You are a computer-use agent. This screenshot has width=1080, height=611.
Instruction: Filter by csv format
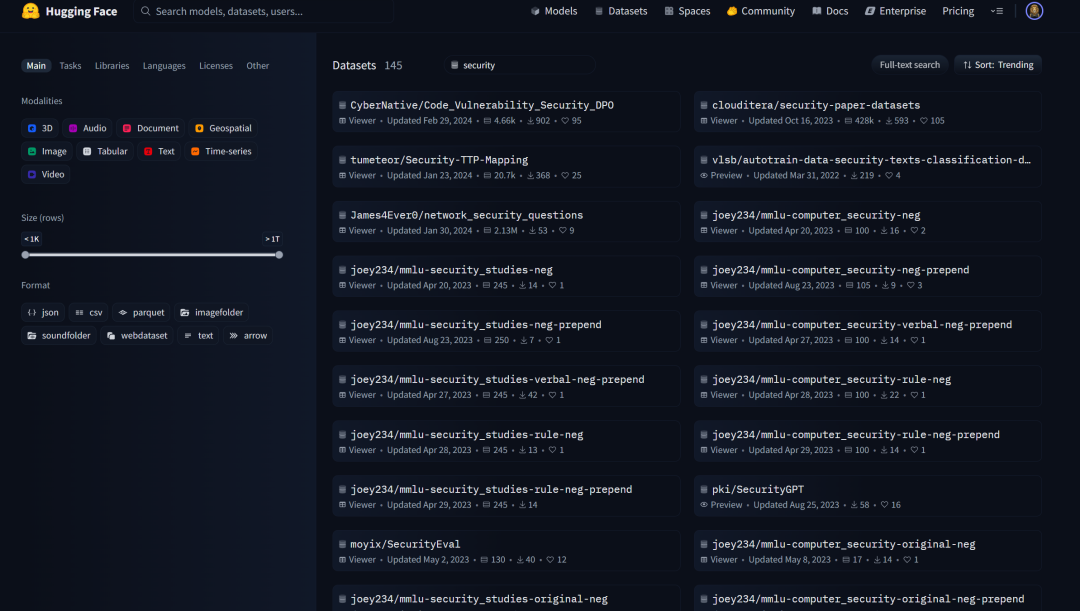(89, 313)
